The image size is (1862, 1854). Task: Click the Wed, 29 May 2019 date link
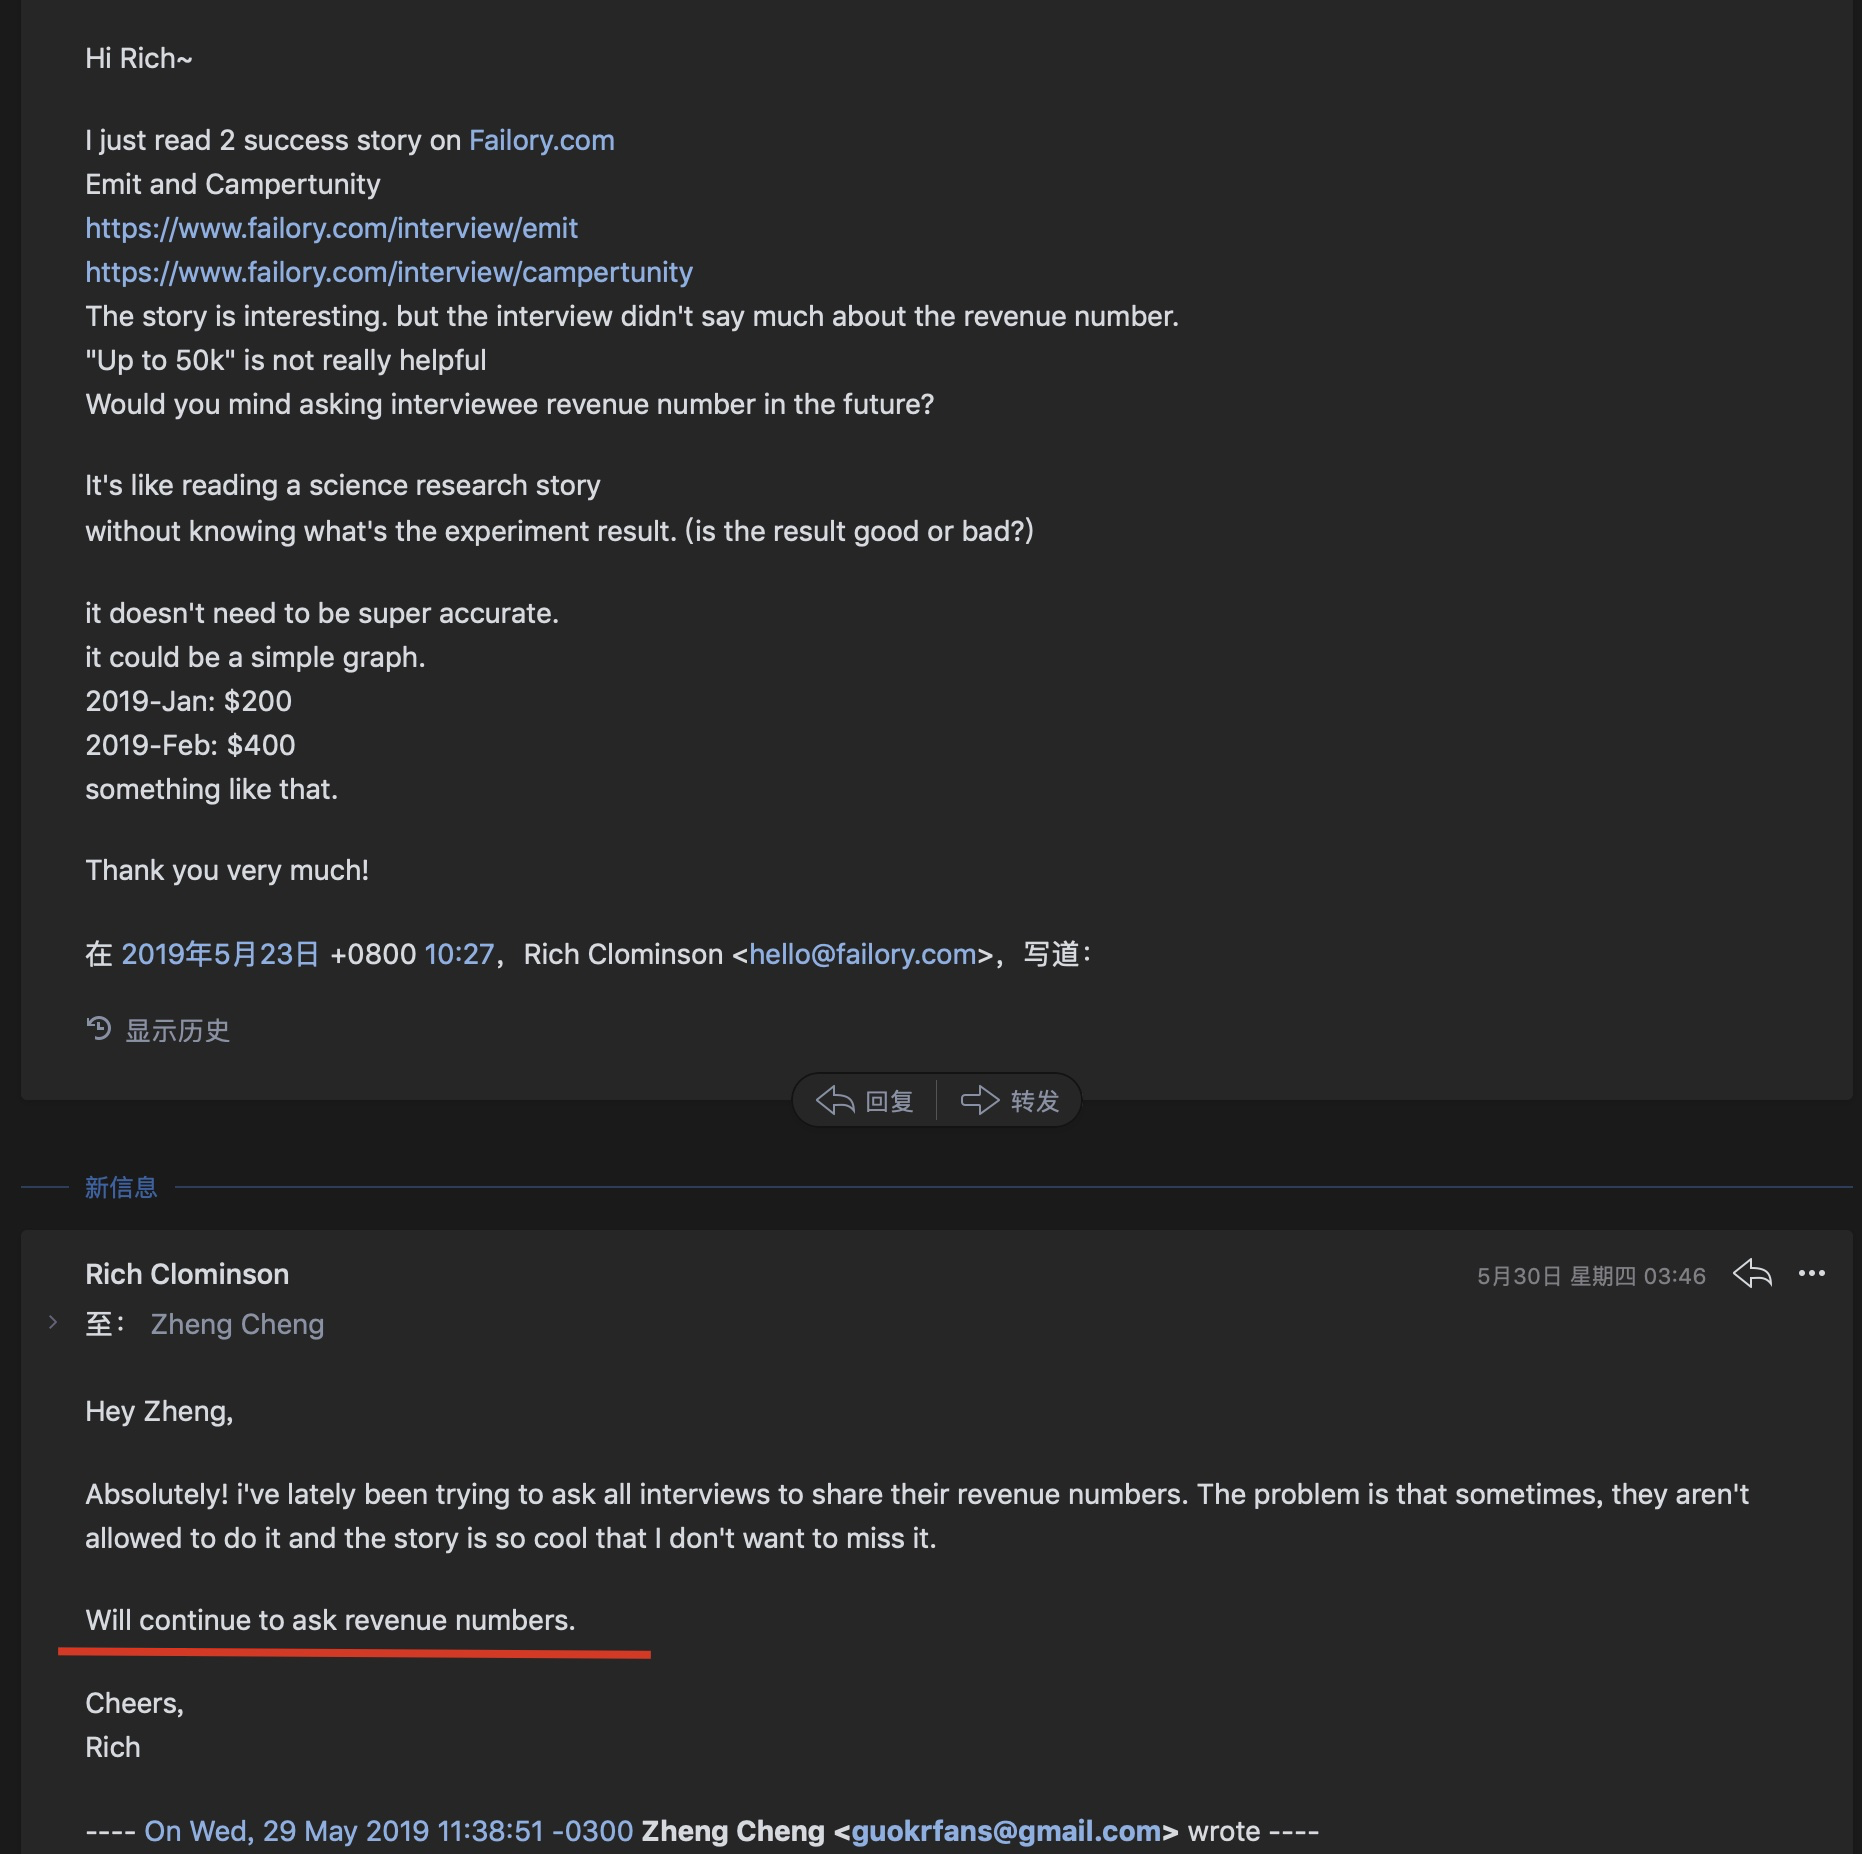(x=388, y=1831)
